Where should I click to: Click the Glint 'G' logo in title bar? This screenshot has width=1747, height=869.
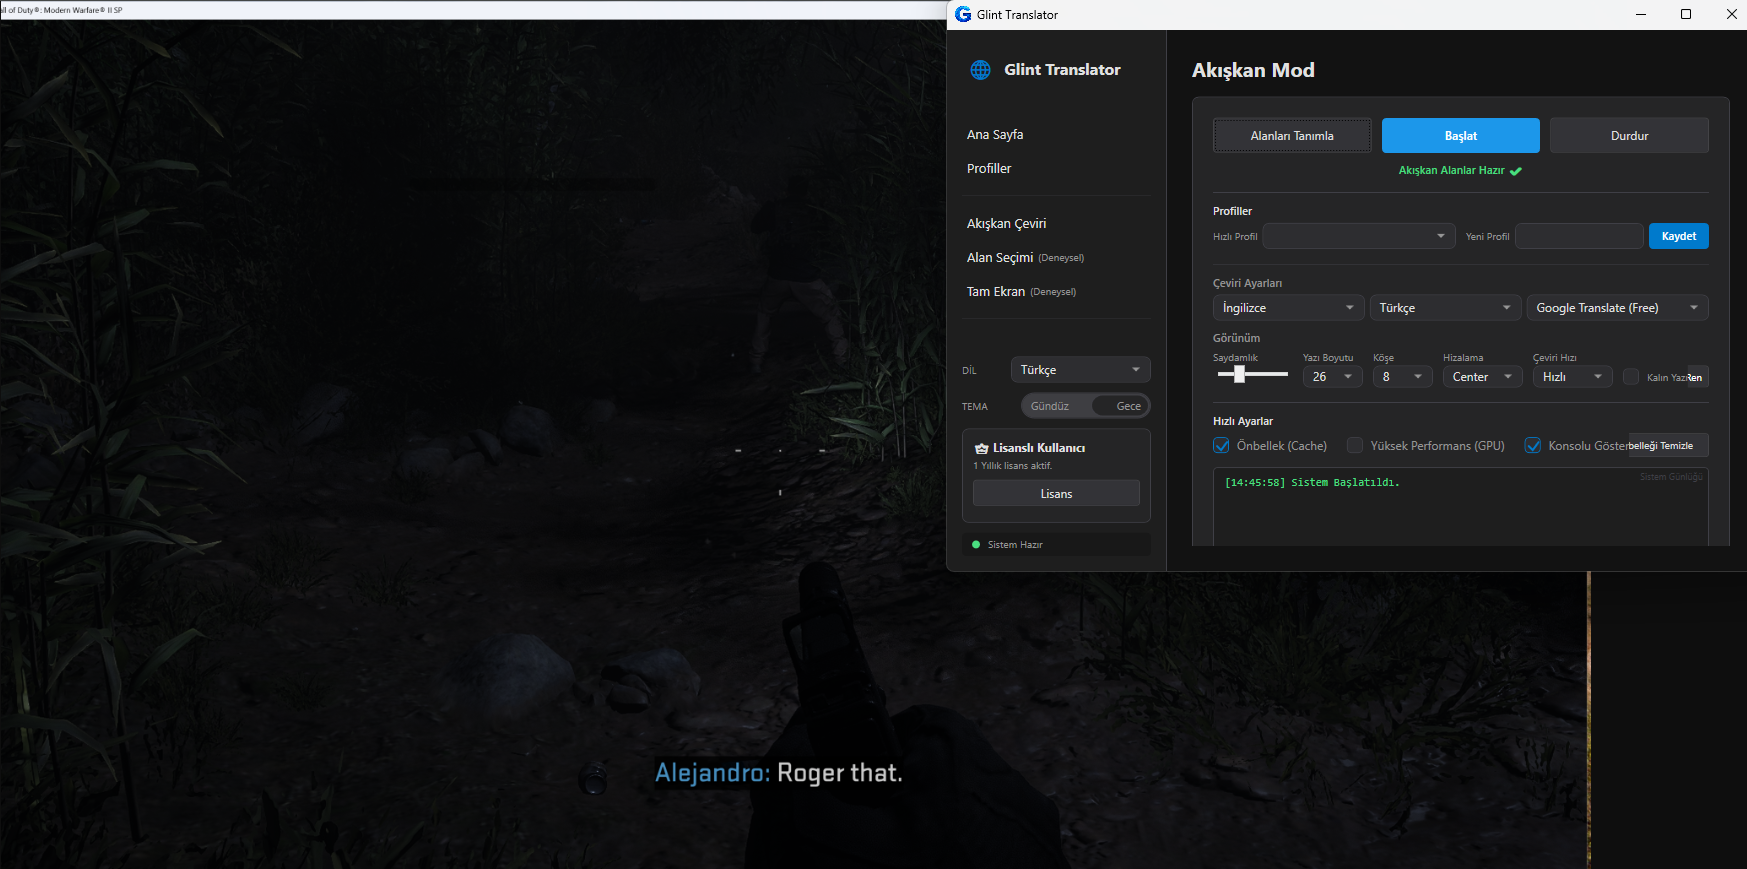963,14
